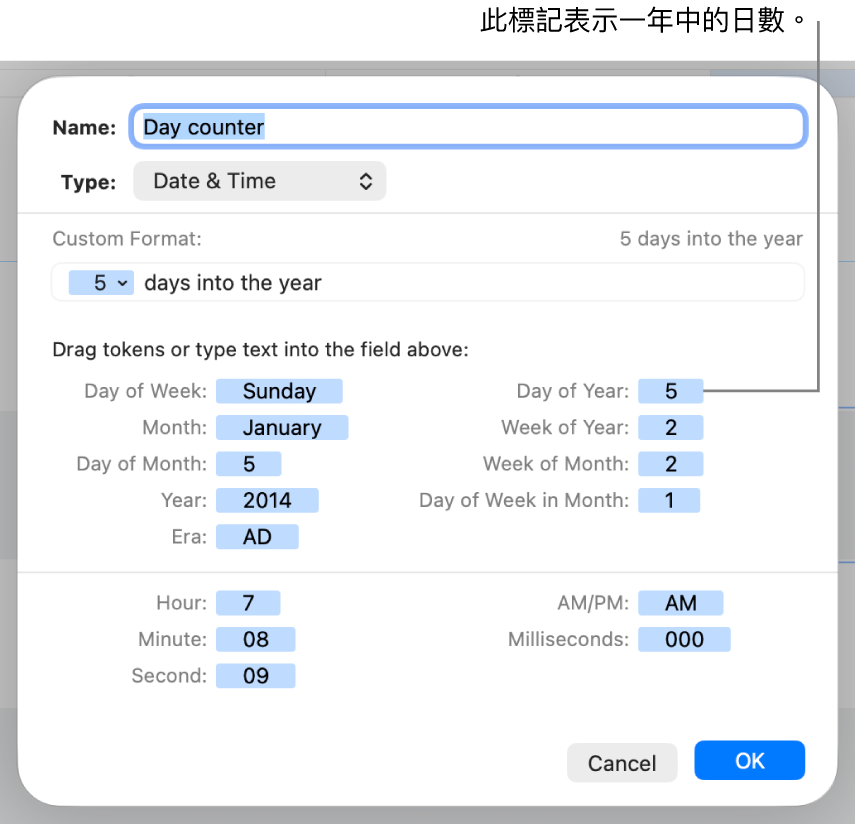Click the AM/PM token
The image size is (857, 825).
680,603
